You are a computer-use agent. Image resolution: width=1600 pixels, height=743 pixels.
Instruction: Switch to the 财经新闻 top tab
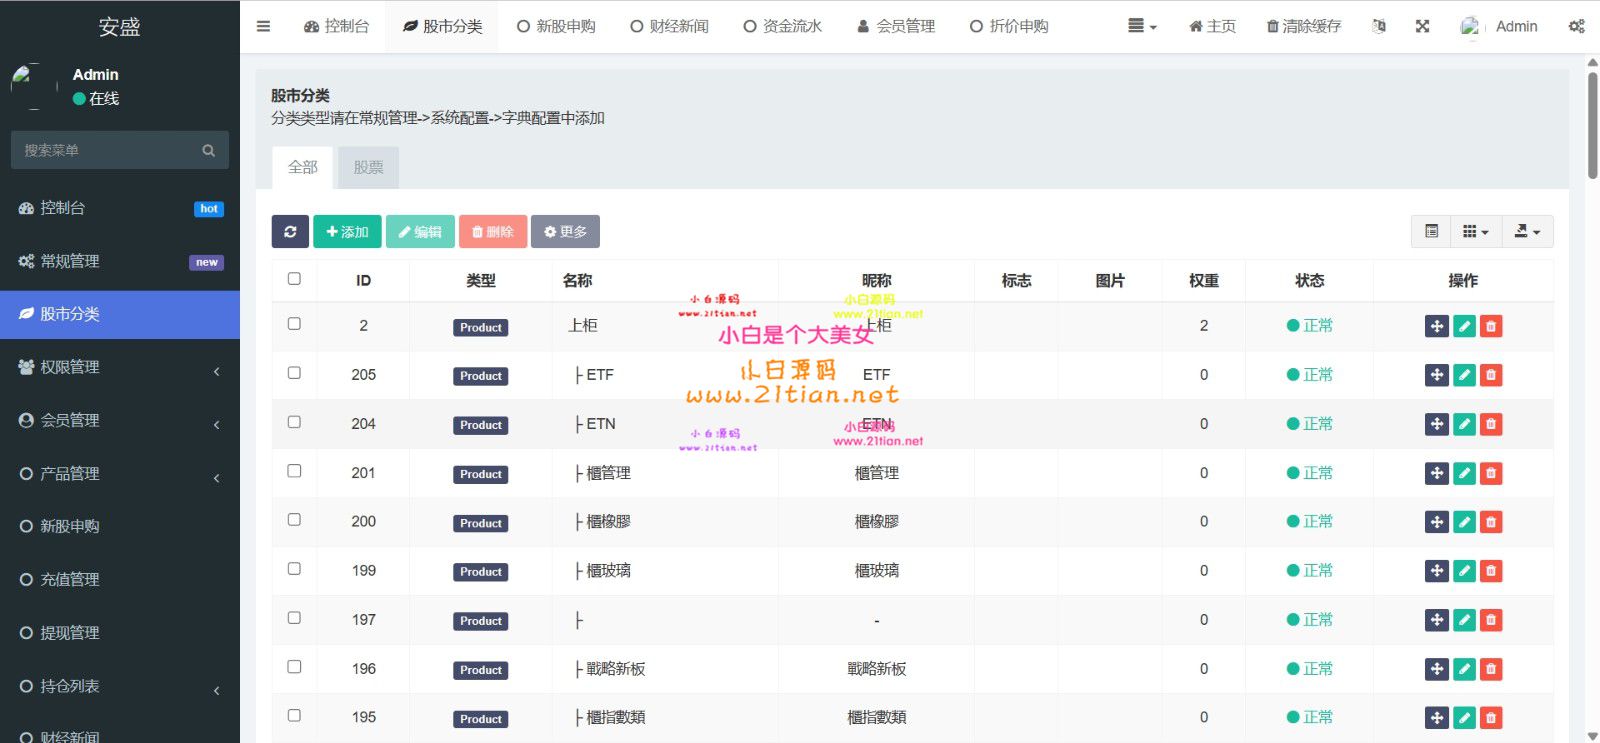coord(669,26)
